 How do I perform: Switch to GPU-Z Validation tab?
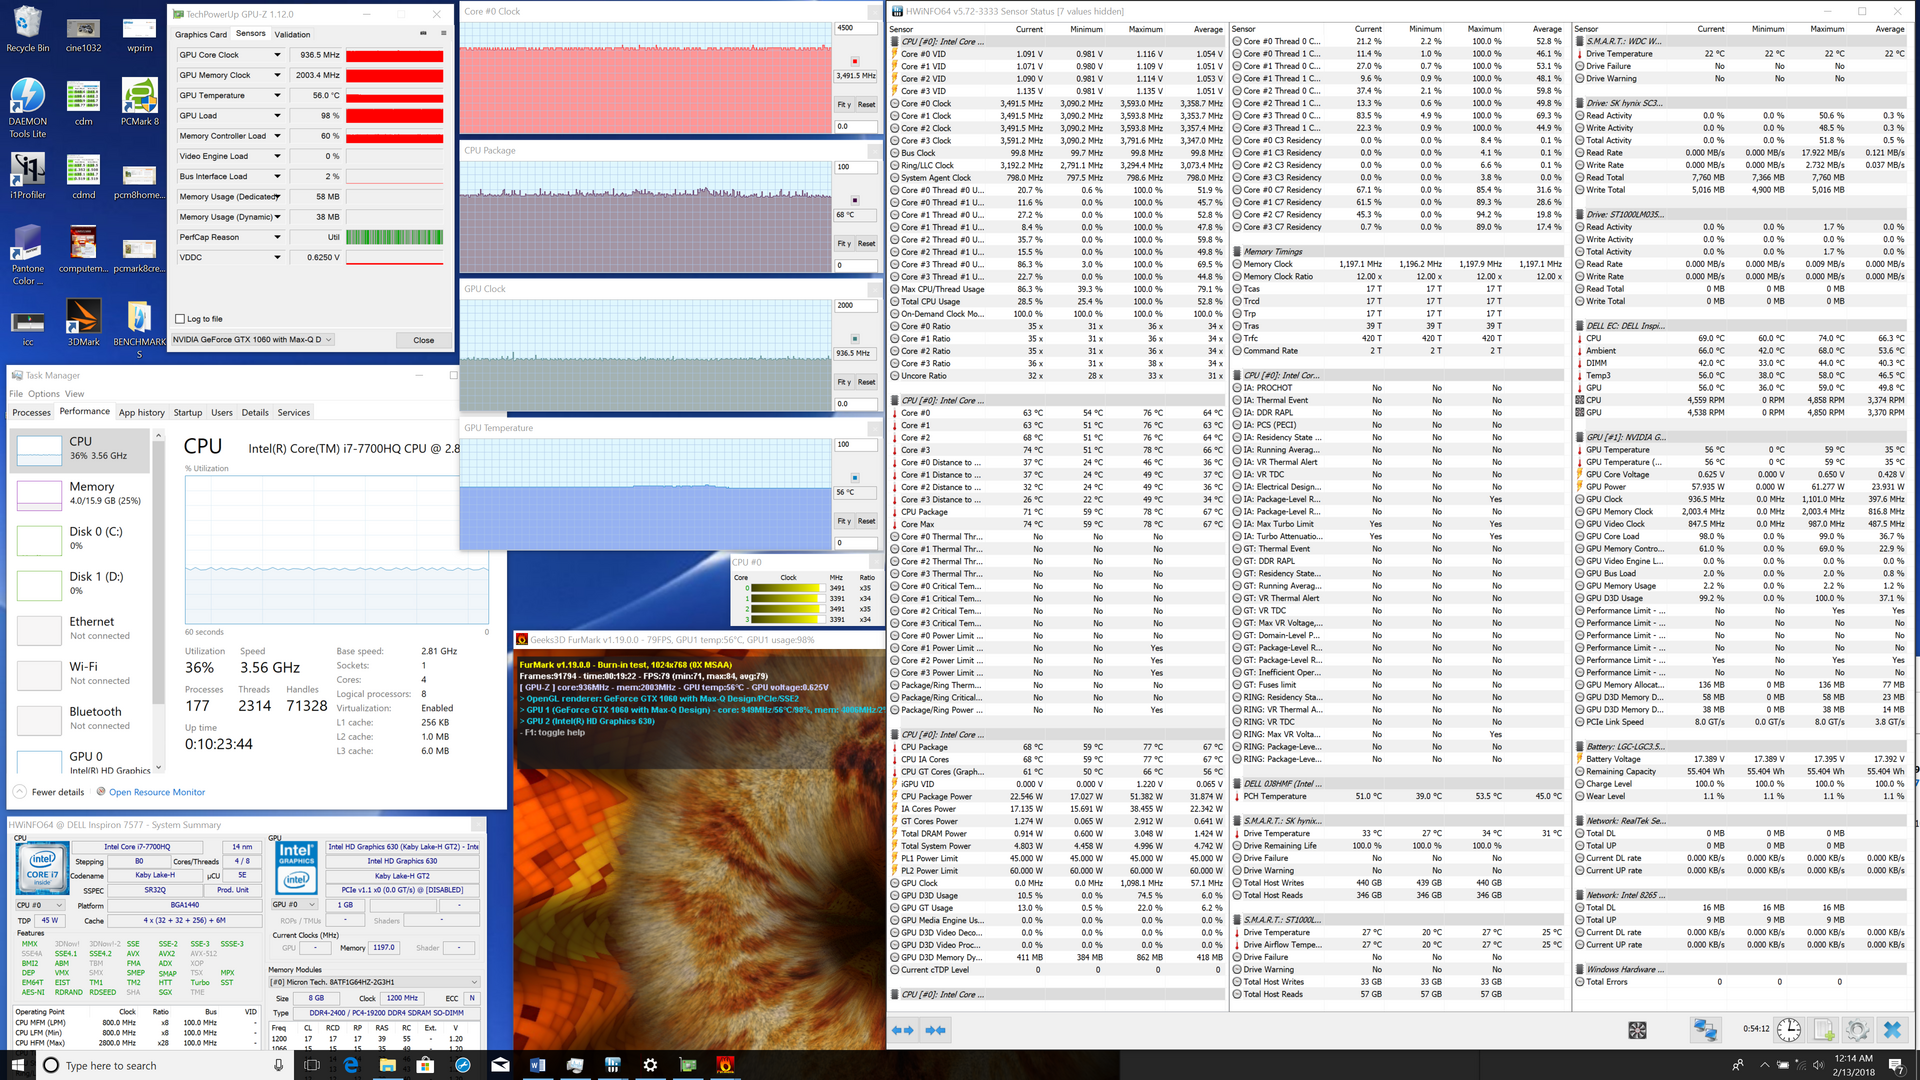click(292, 34)
